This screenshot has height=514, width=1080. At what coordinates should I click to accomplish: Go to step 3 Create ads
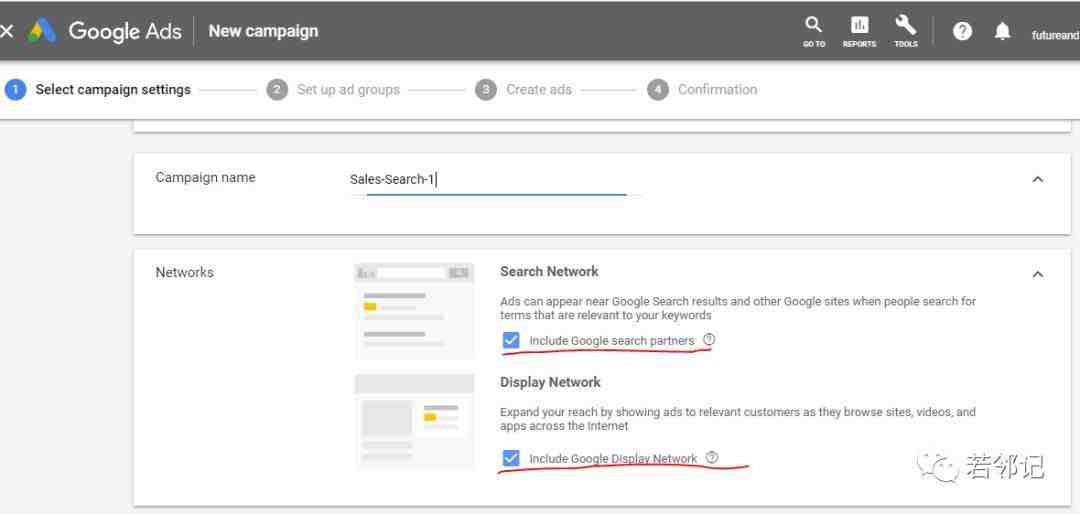pos(523,90)
